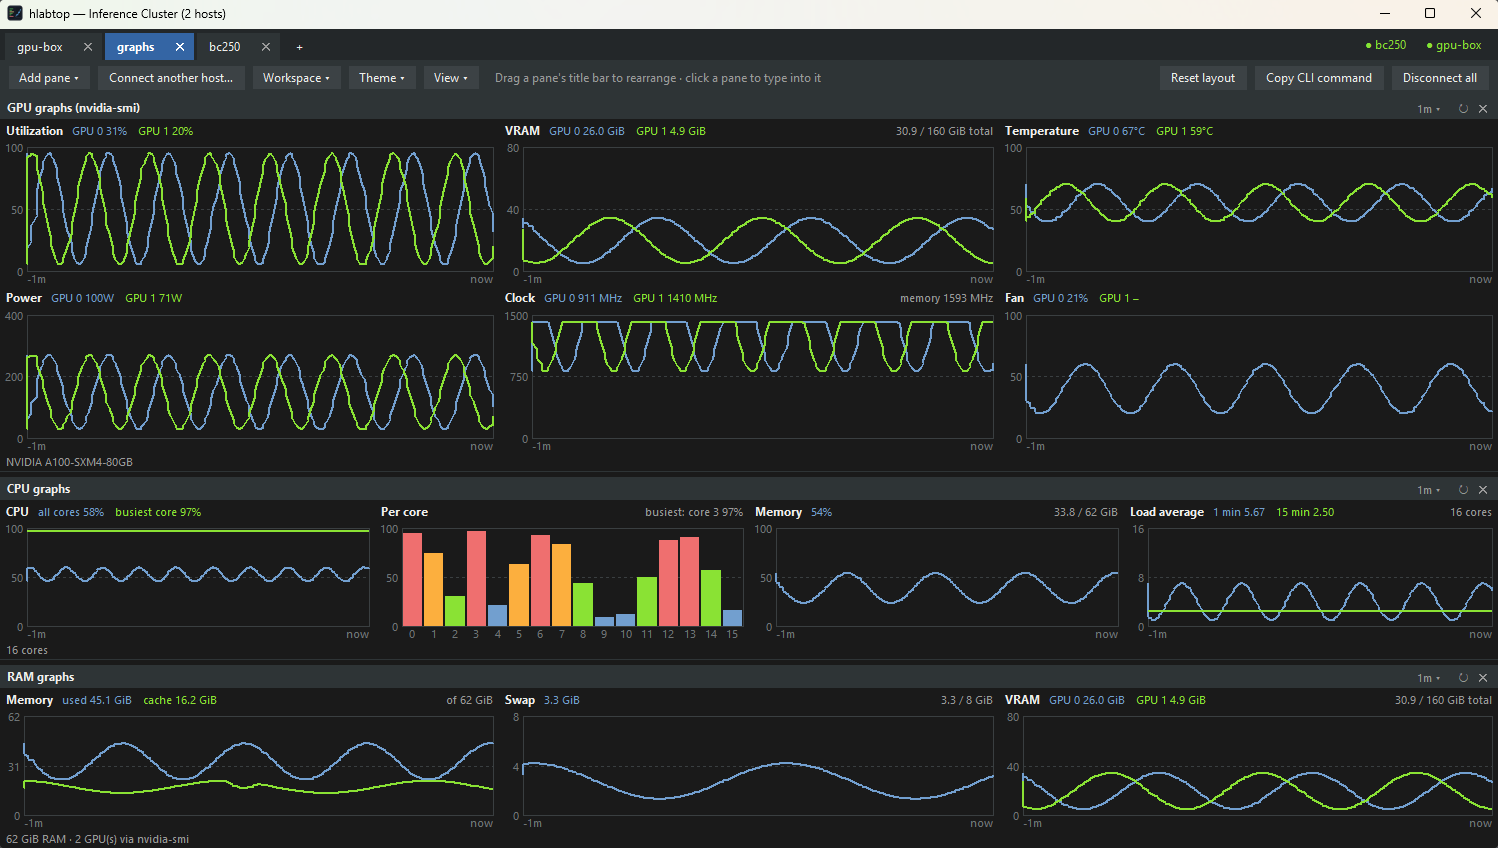Refresh the CPU graphs pane
The width and height of the screenshot is (1498, 848).
[1463, 490]
